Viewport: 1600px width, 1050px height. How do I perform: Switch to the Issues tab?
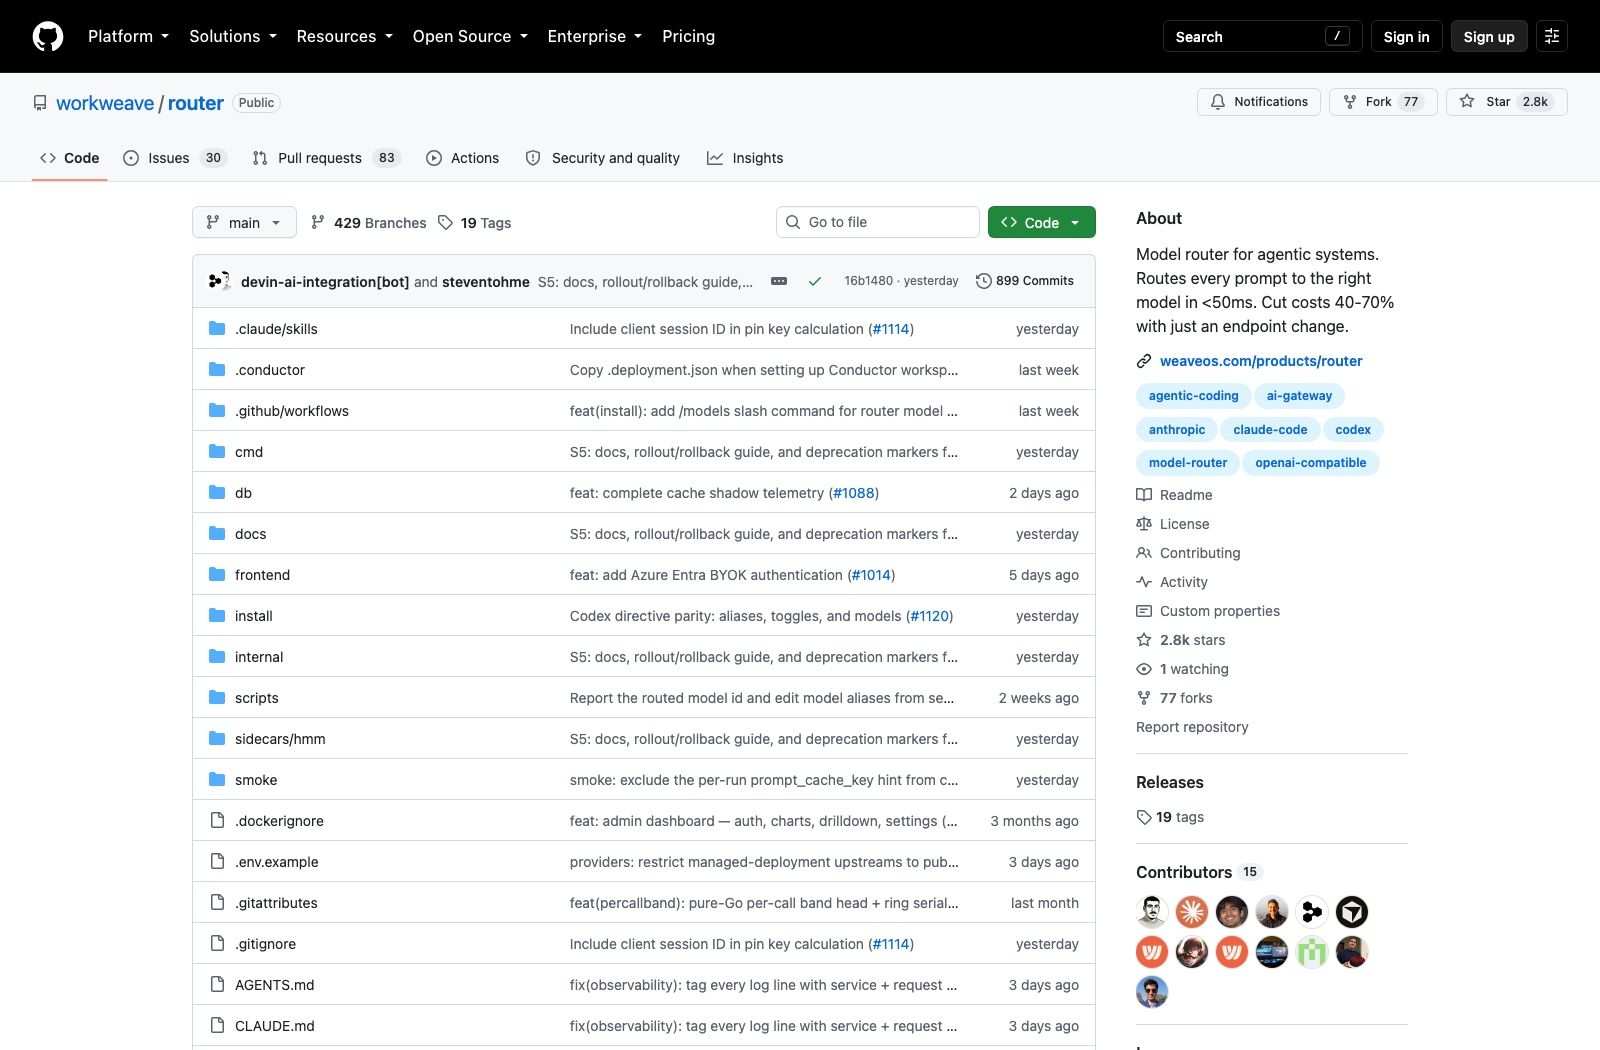pos(175,158)
